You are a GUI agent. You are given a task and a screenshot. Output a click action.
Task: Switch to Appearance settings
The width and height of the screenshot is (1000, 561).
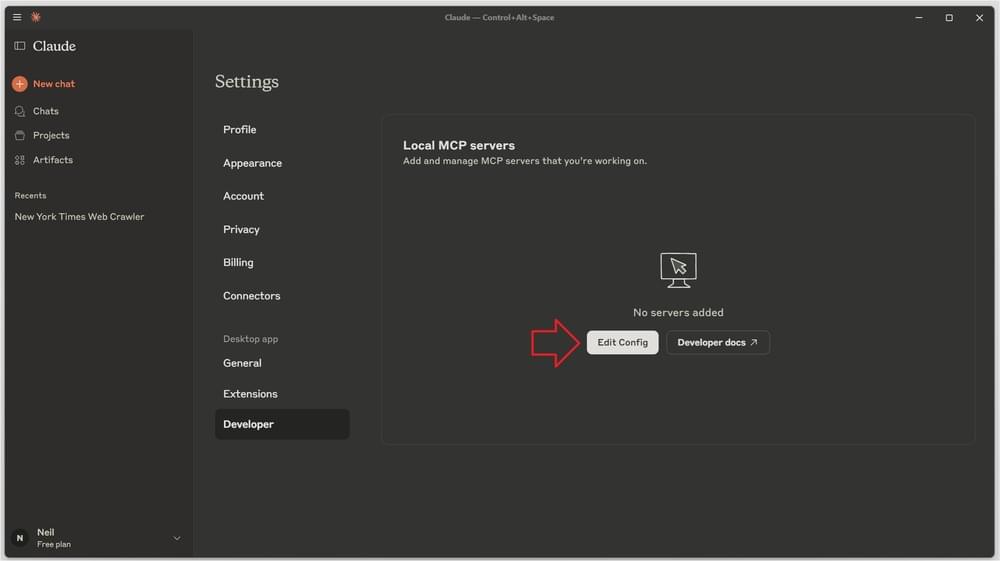point(252,163)
